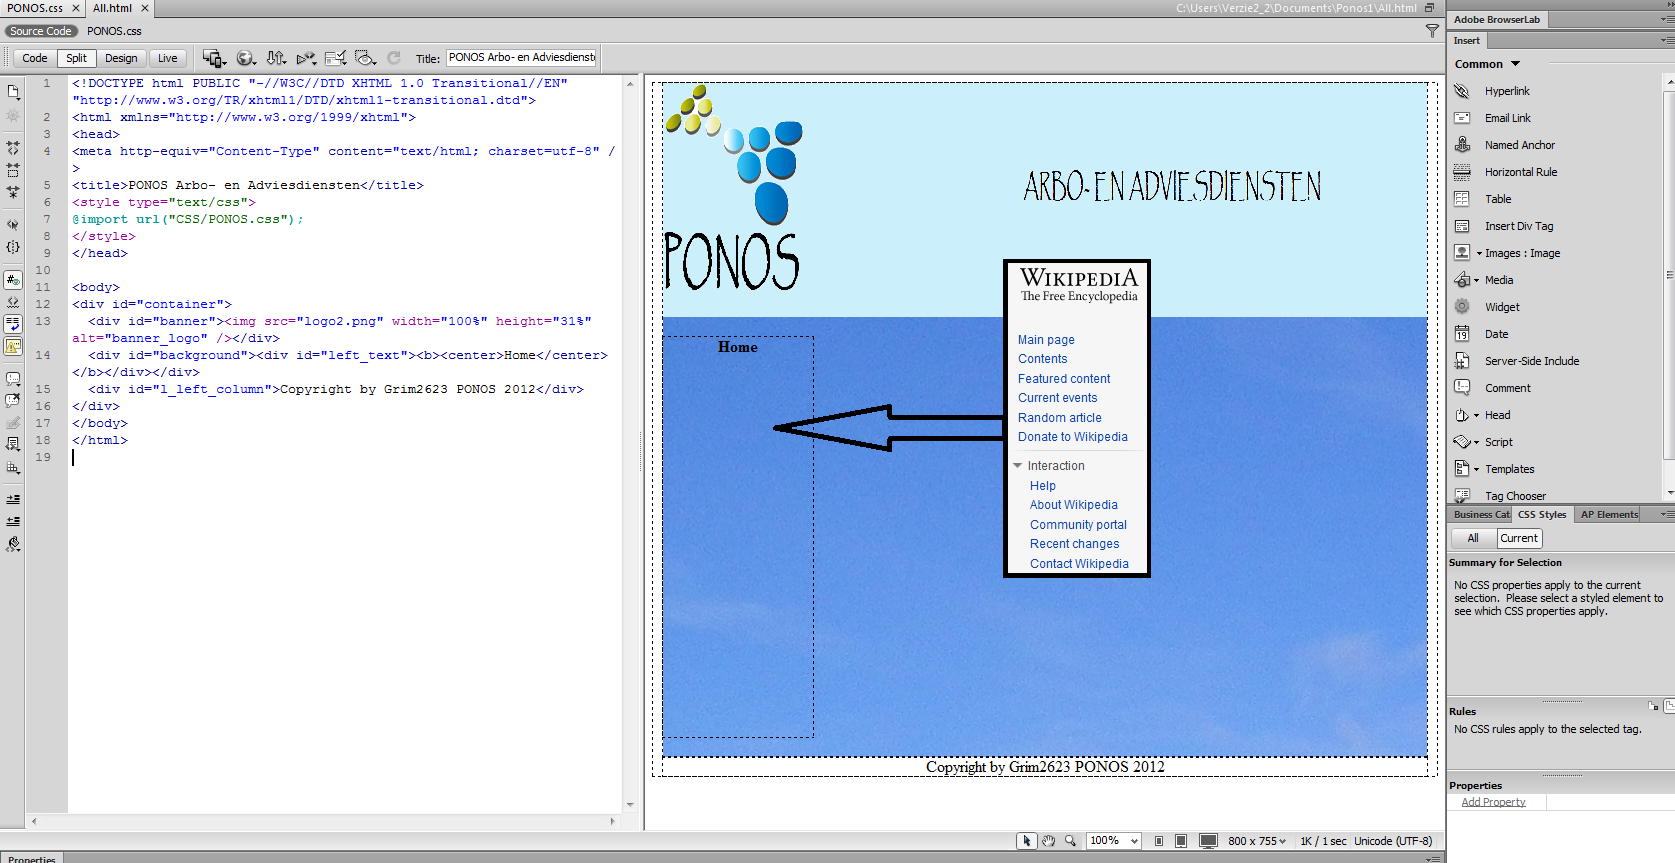Choose the Select arrow tool in status bar
This screenshot has width=1675, height=863.
click(x=1026, y=841)
